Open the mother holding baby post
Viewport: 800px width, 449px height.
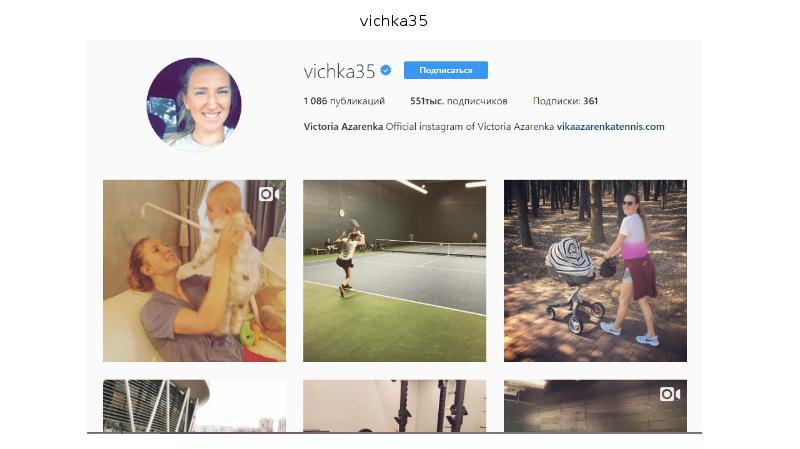[194, 270]
